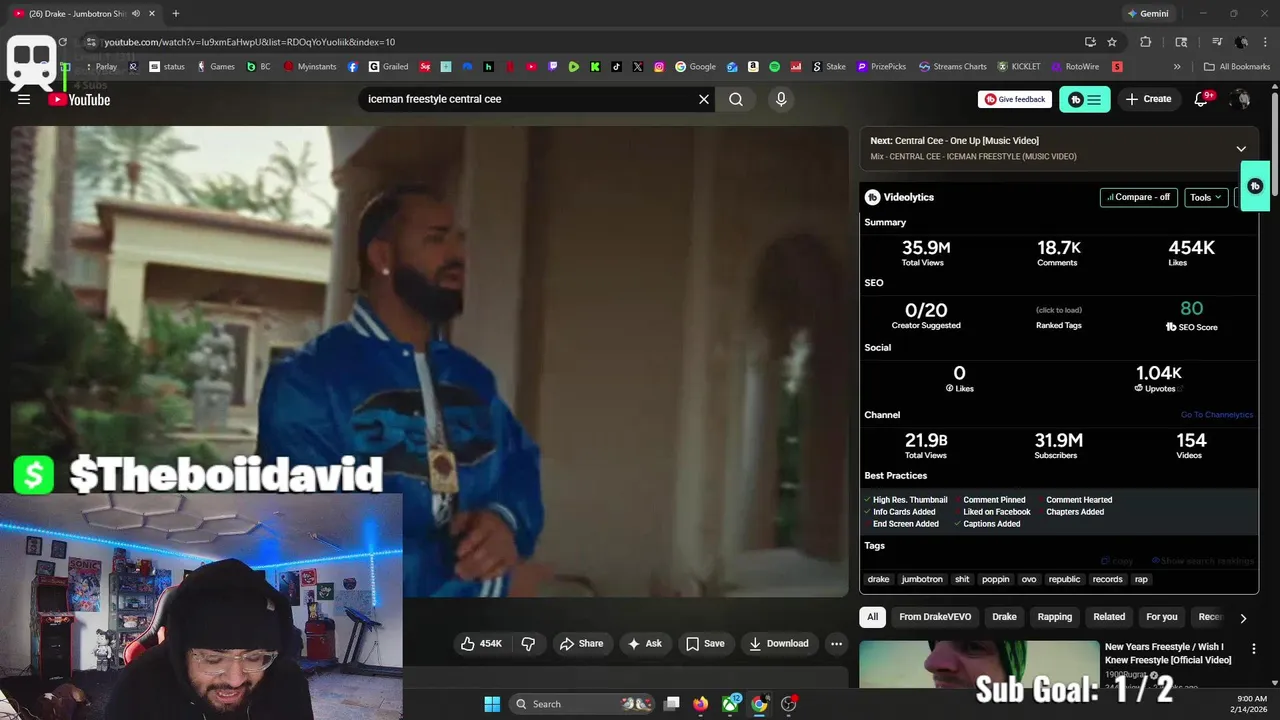This screenshot has height=720, width=1280.
Task: Select the 'records' tag chip
Action: (1107, 579)
